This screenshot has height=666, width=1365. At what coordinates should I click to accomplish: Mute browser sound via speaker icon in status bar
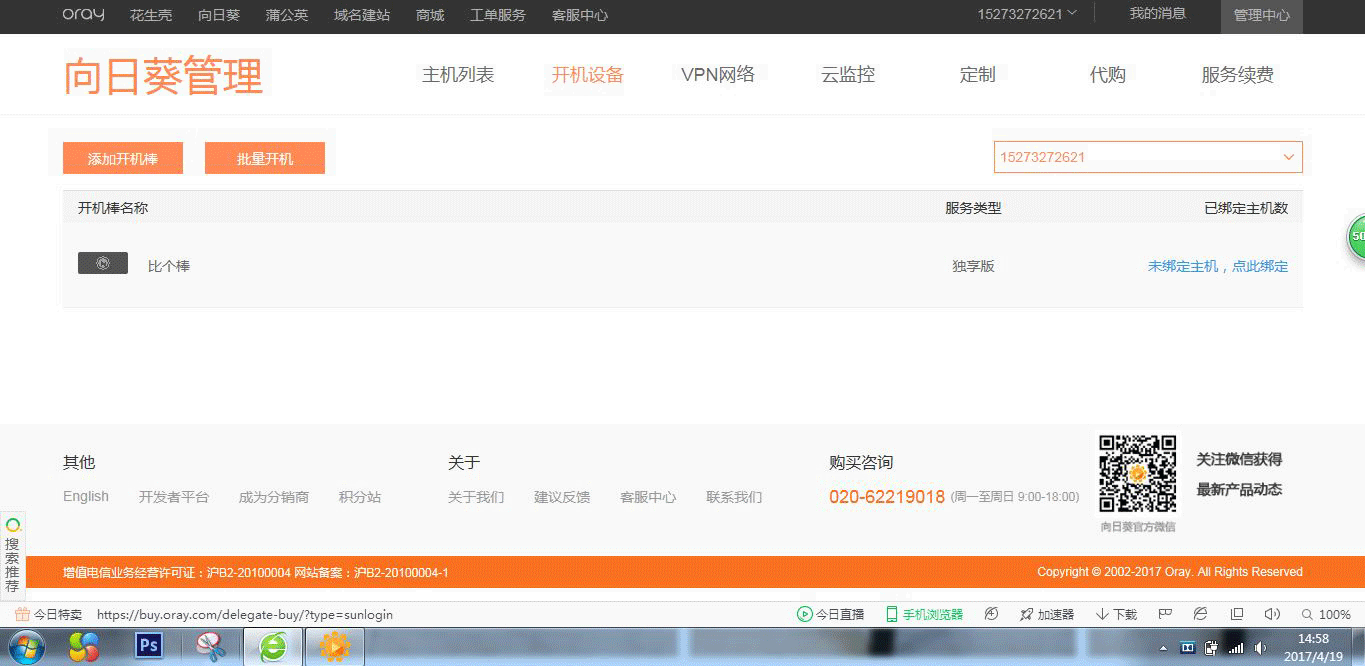[1272, 614]
